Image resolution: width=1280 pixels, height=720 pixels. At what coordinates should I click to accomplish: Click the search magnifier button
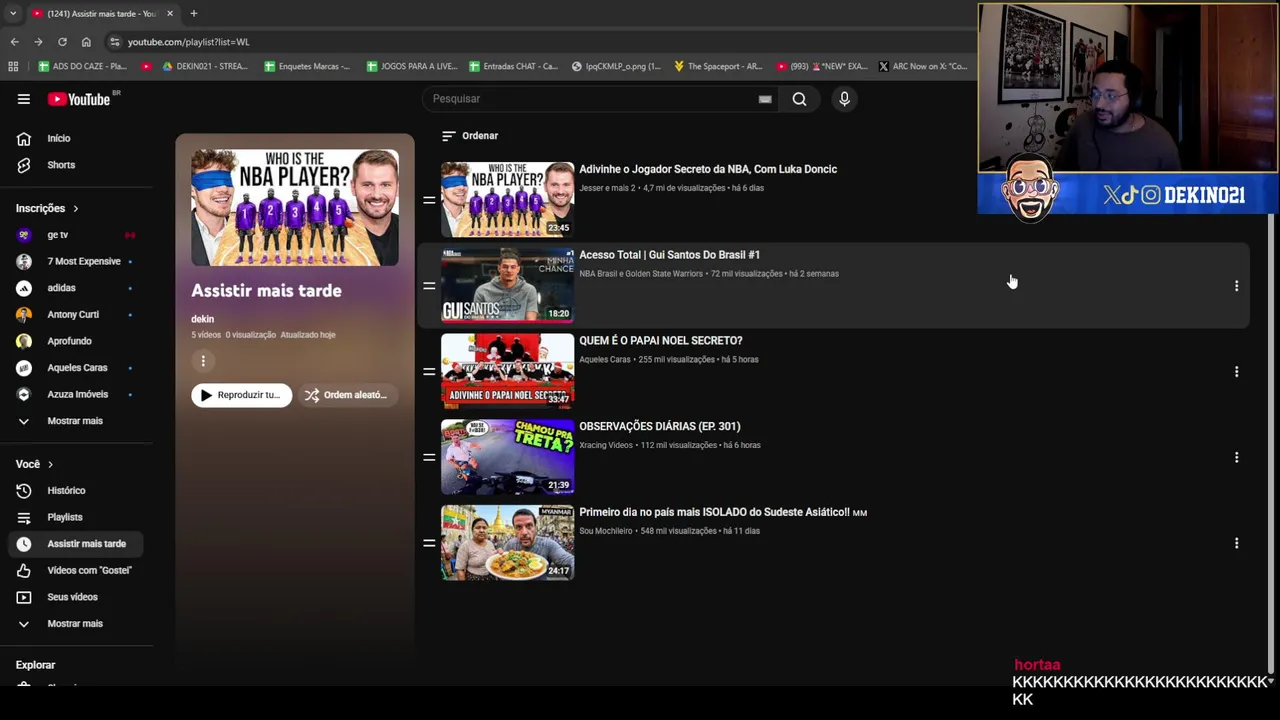(x=799, y=99)
